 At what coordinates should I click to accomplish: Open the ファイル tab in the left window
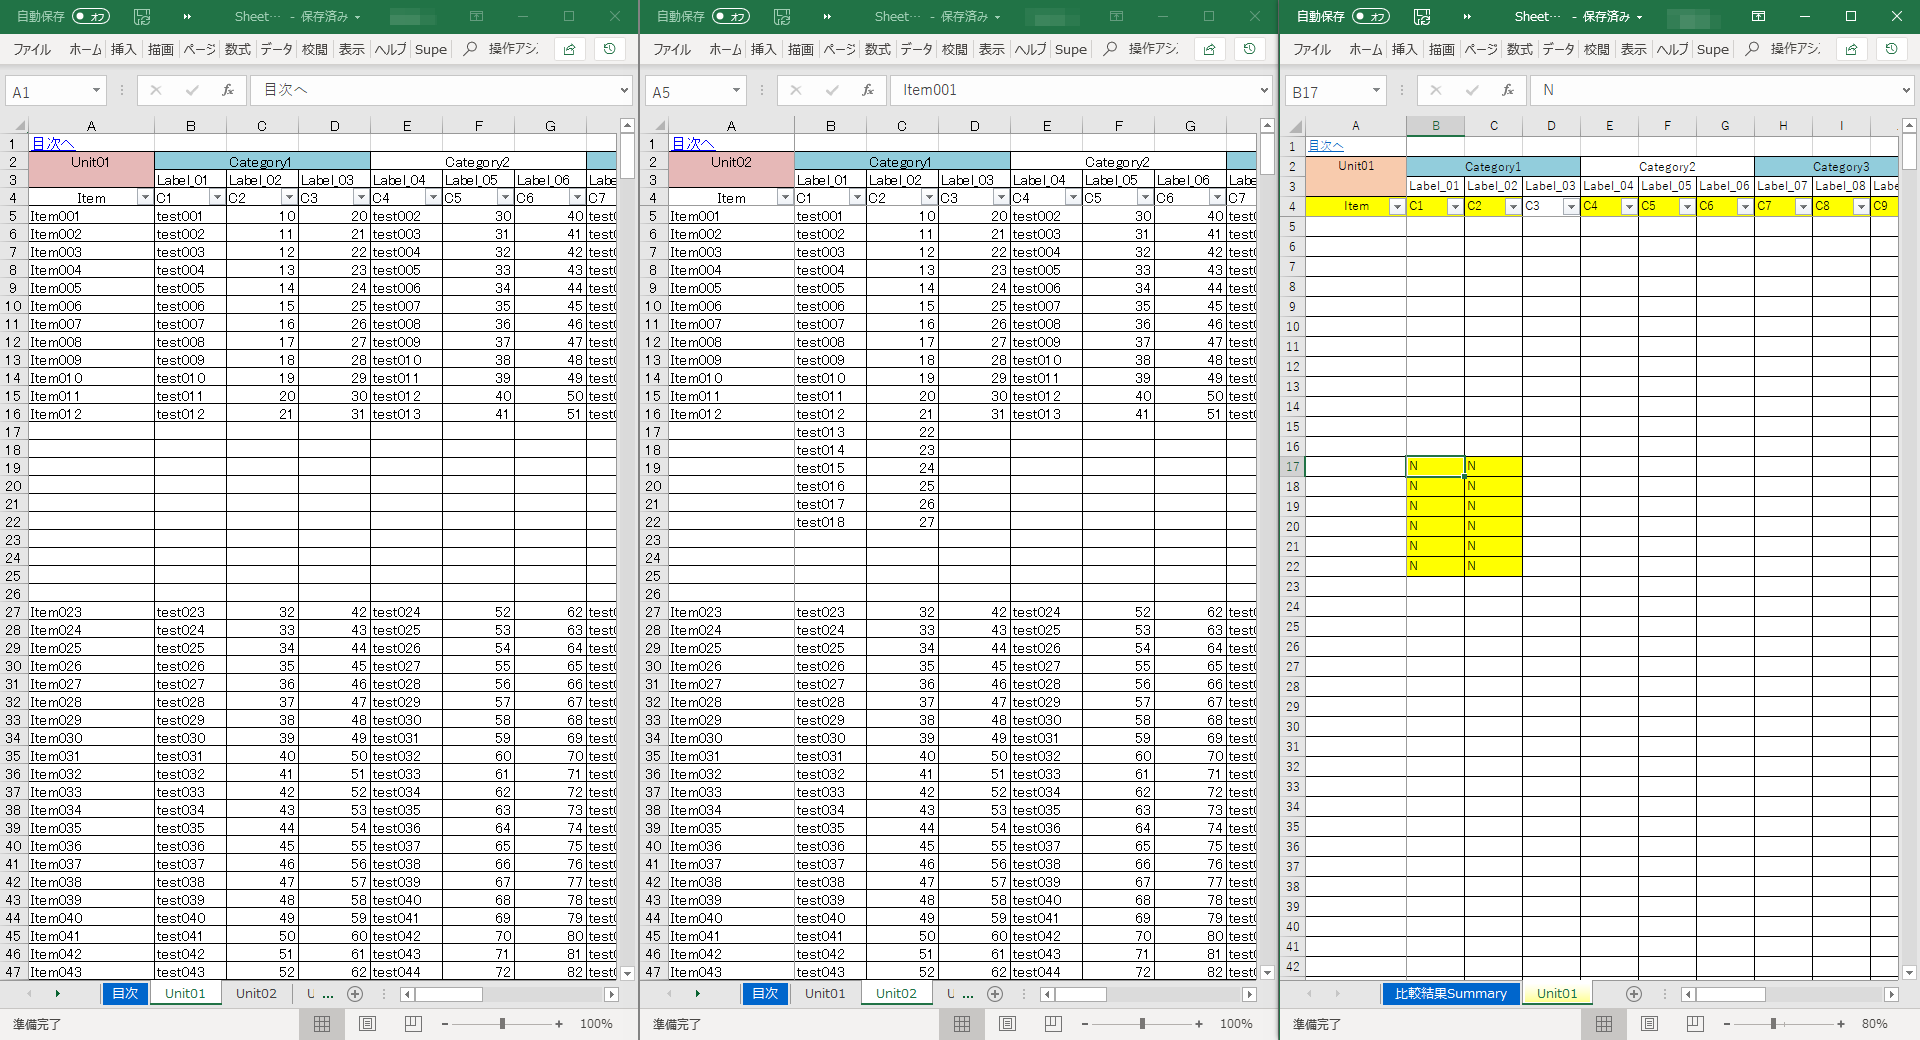32,49
